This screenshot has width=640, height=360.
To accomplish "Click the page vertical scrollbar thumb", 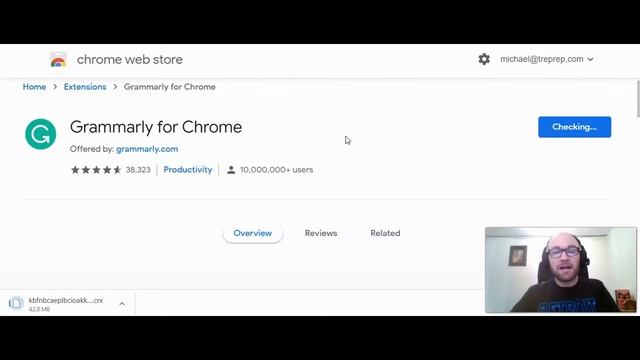I will tap(638, 99).
